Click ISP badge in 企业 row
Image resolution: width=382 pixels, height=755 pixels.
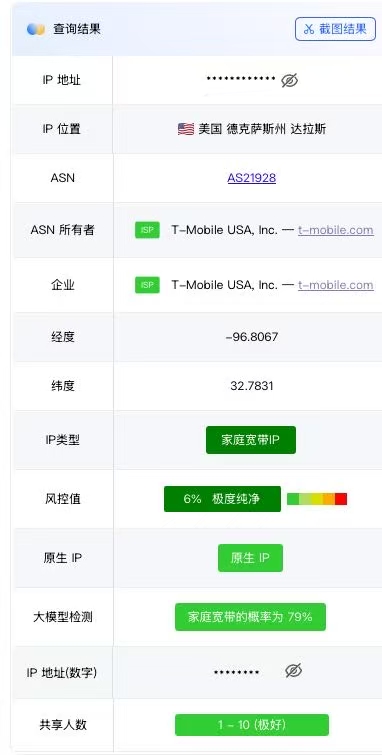[147, 285]
